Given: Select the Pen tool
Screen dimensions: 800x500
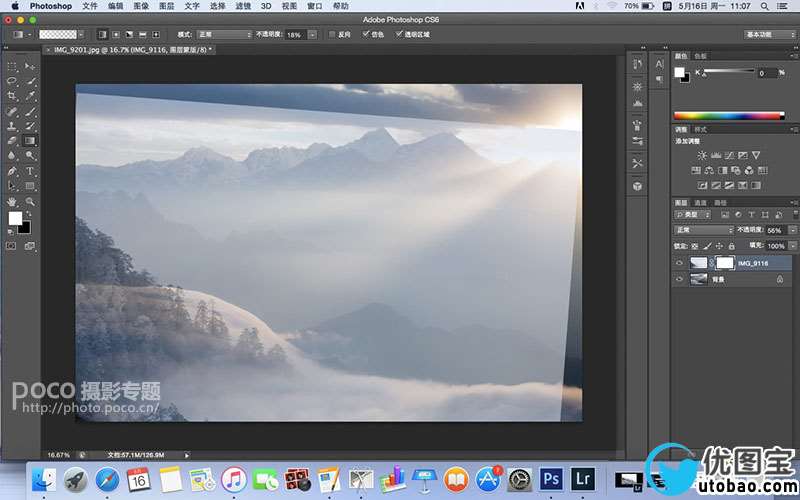Looking at the screenshot, I should click(12, 171).
